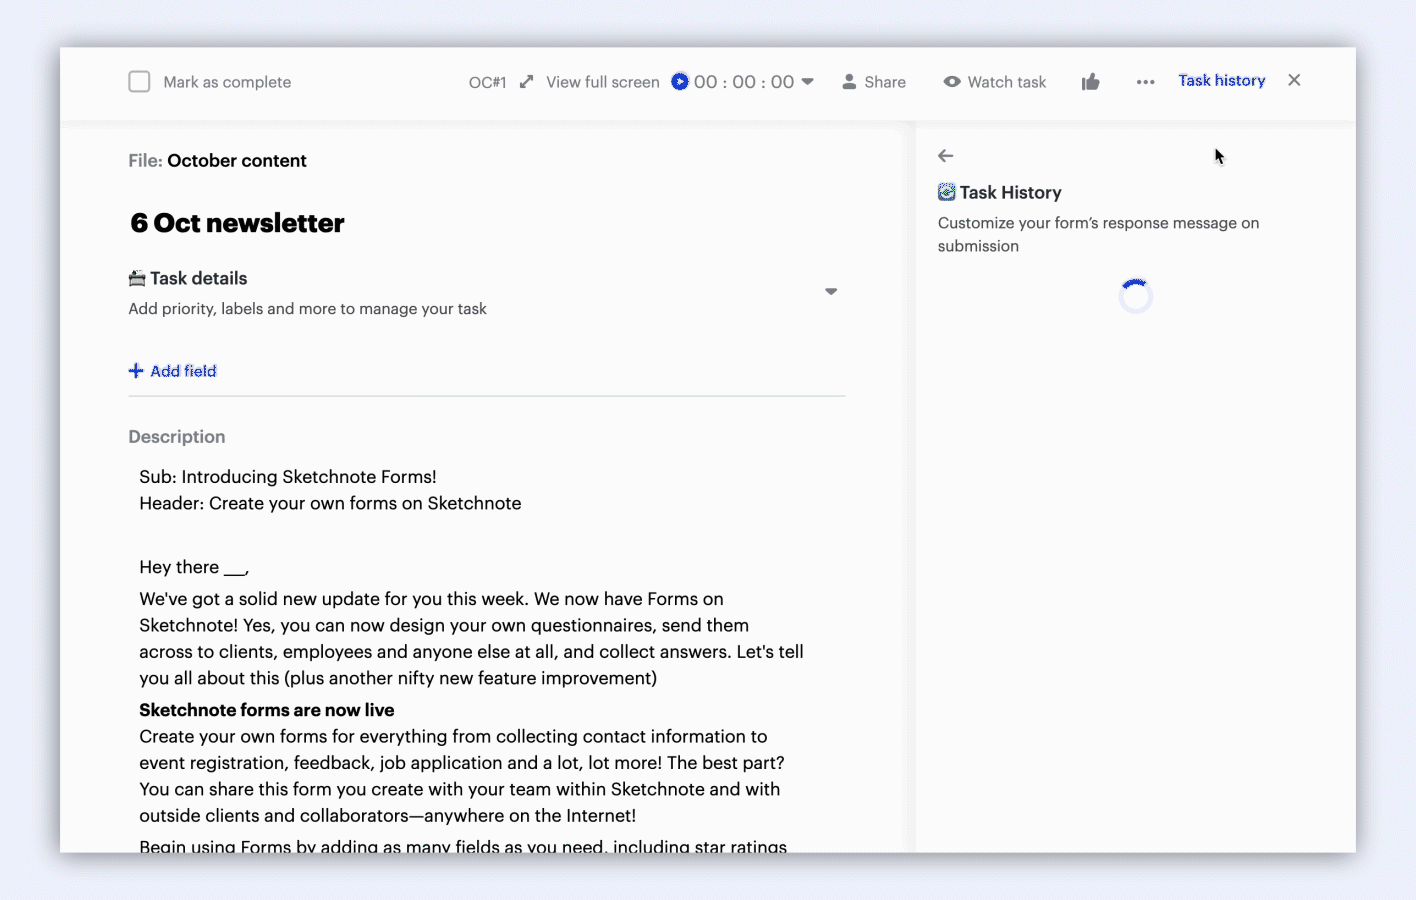Click the Add field link
This screenshot has width=1416, height=900.
[x=183, y=371]
